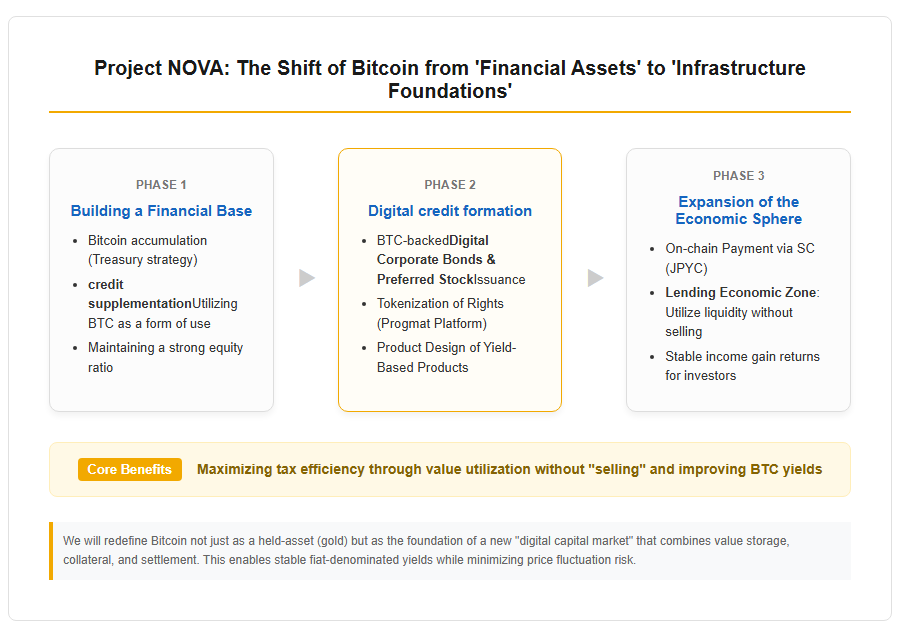Click the PHASE 2 label

(x=450, y=185)
